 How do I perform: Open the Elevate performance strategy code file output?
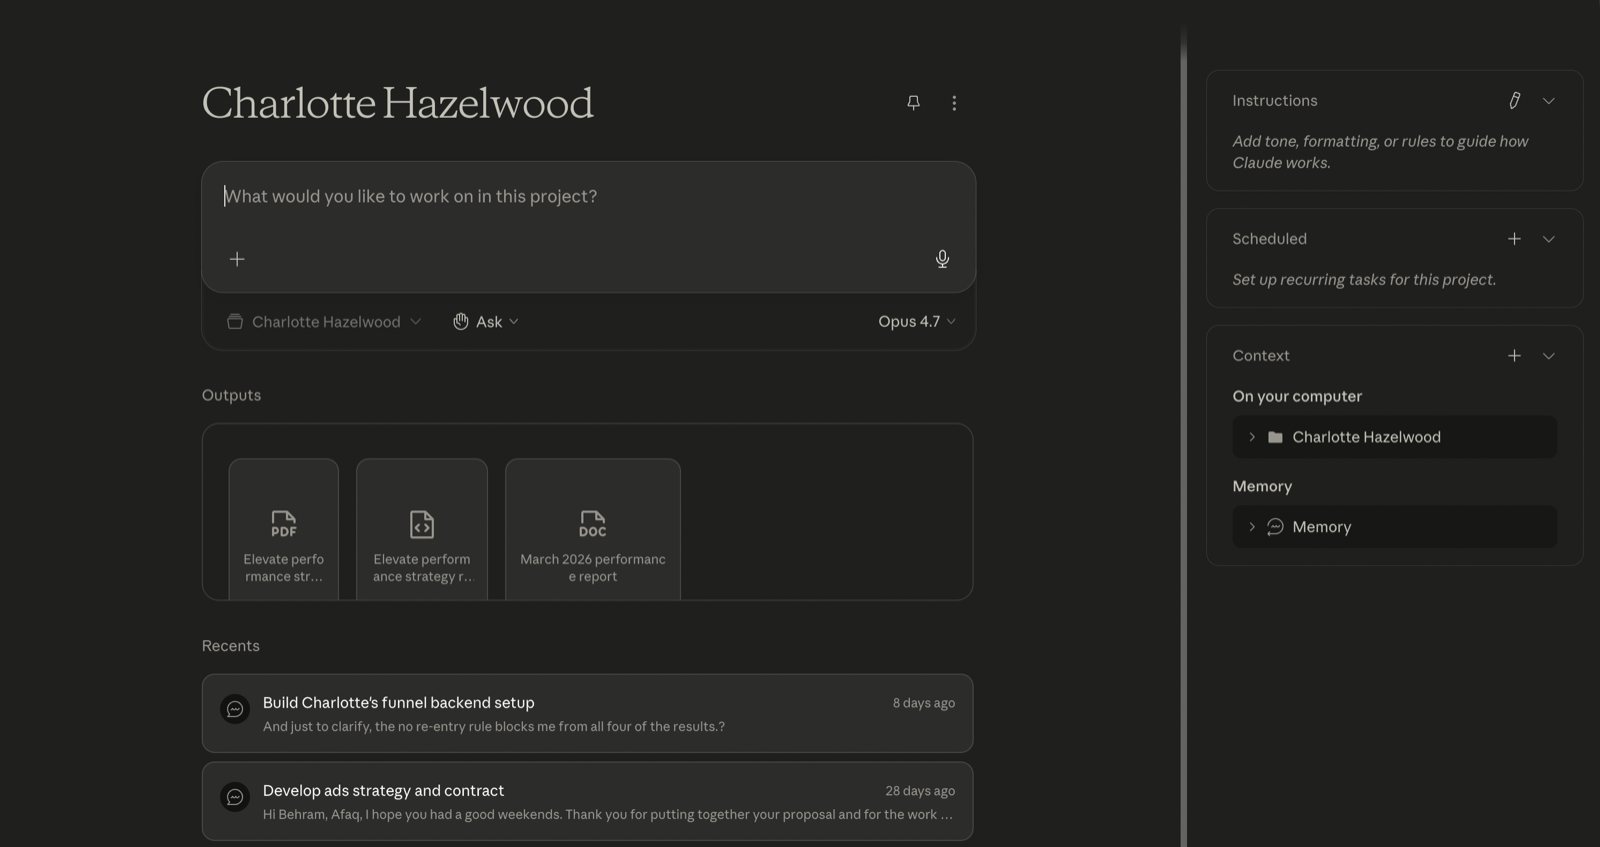point(422,529)
